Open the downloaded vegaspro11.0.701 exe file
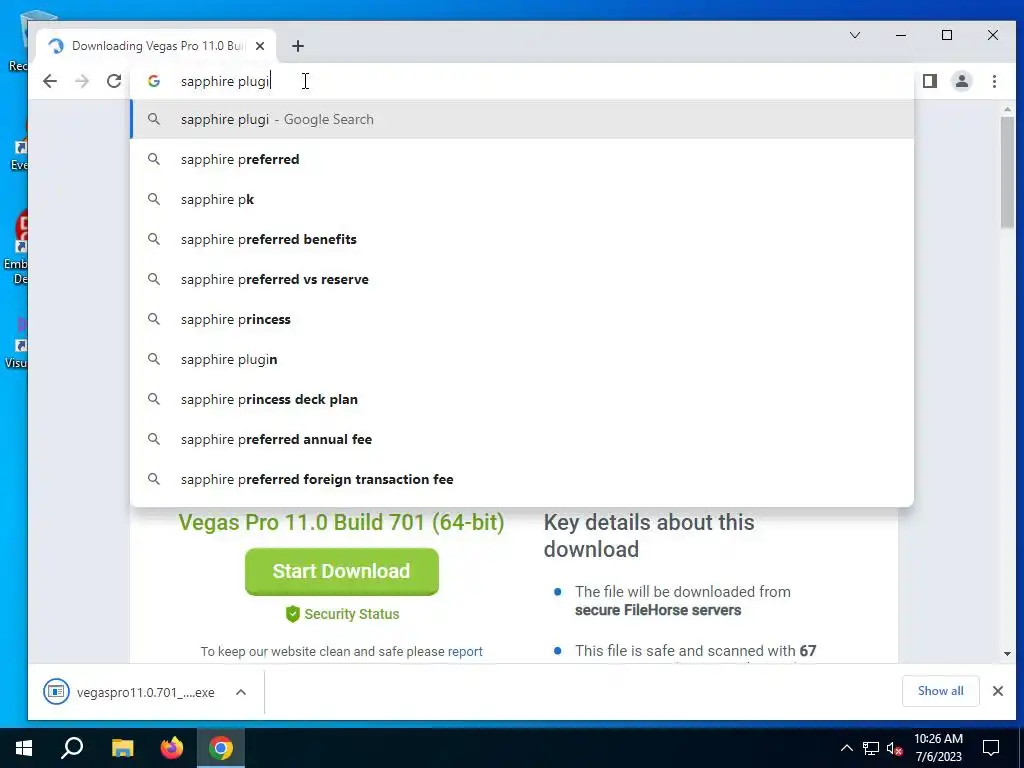This screenshot has height=768, width=1024. click(145, 692)
